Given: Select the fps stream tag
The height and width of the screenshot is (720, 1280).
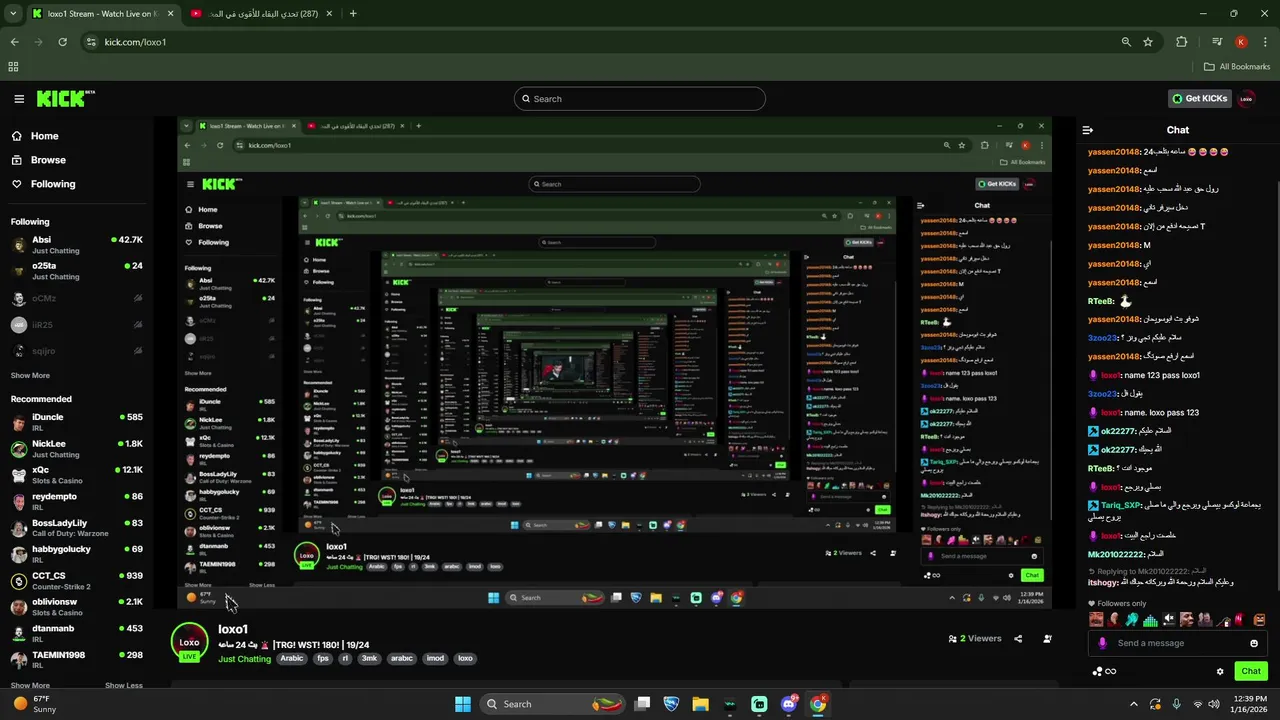Looking at the screenshot, I should pyautogui.click(x=322, y=659).
